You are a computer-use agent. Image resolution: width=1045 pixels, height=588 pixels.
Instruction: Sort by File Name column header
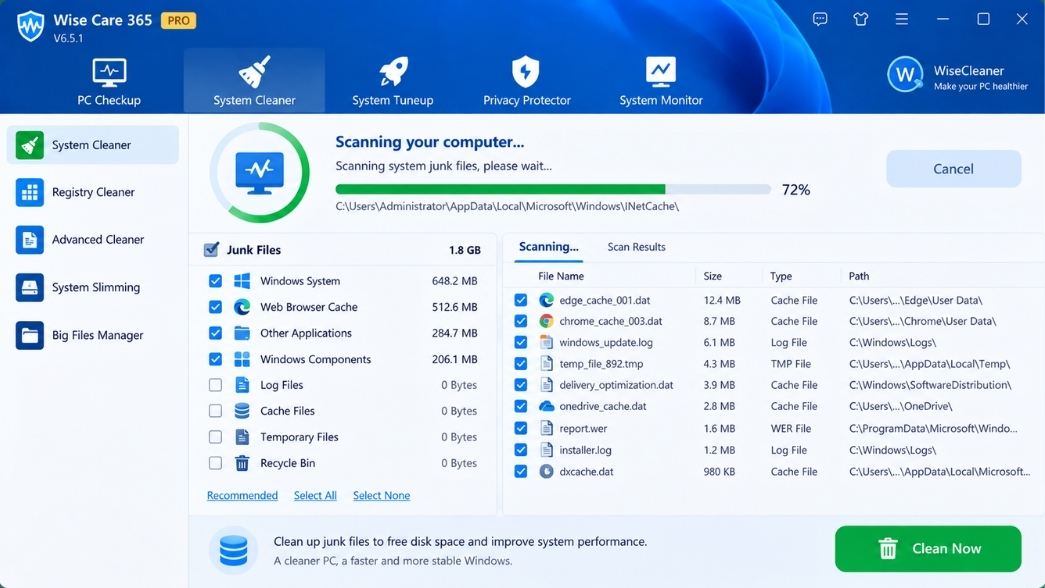coord(560,276)
